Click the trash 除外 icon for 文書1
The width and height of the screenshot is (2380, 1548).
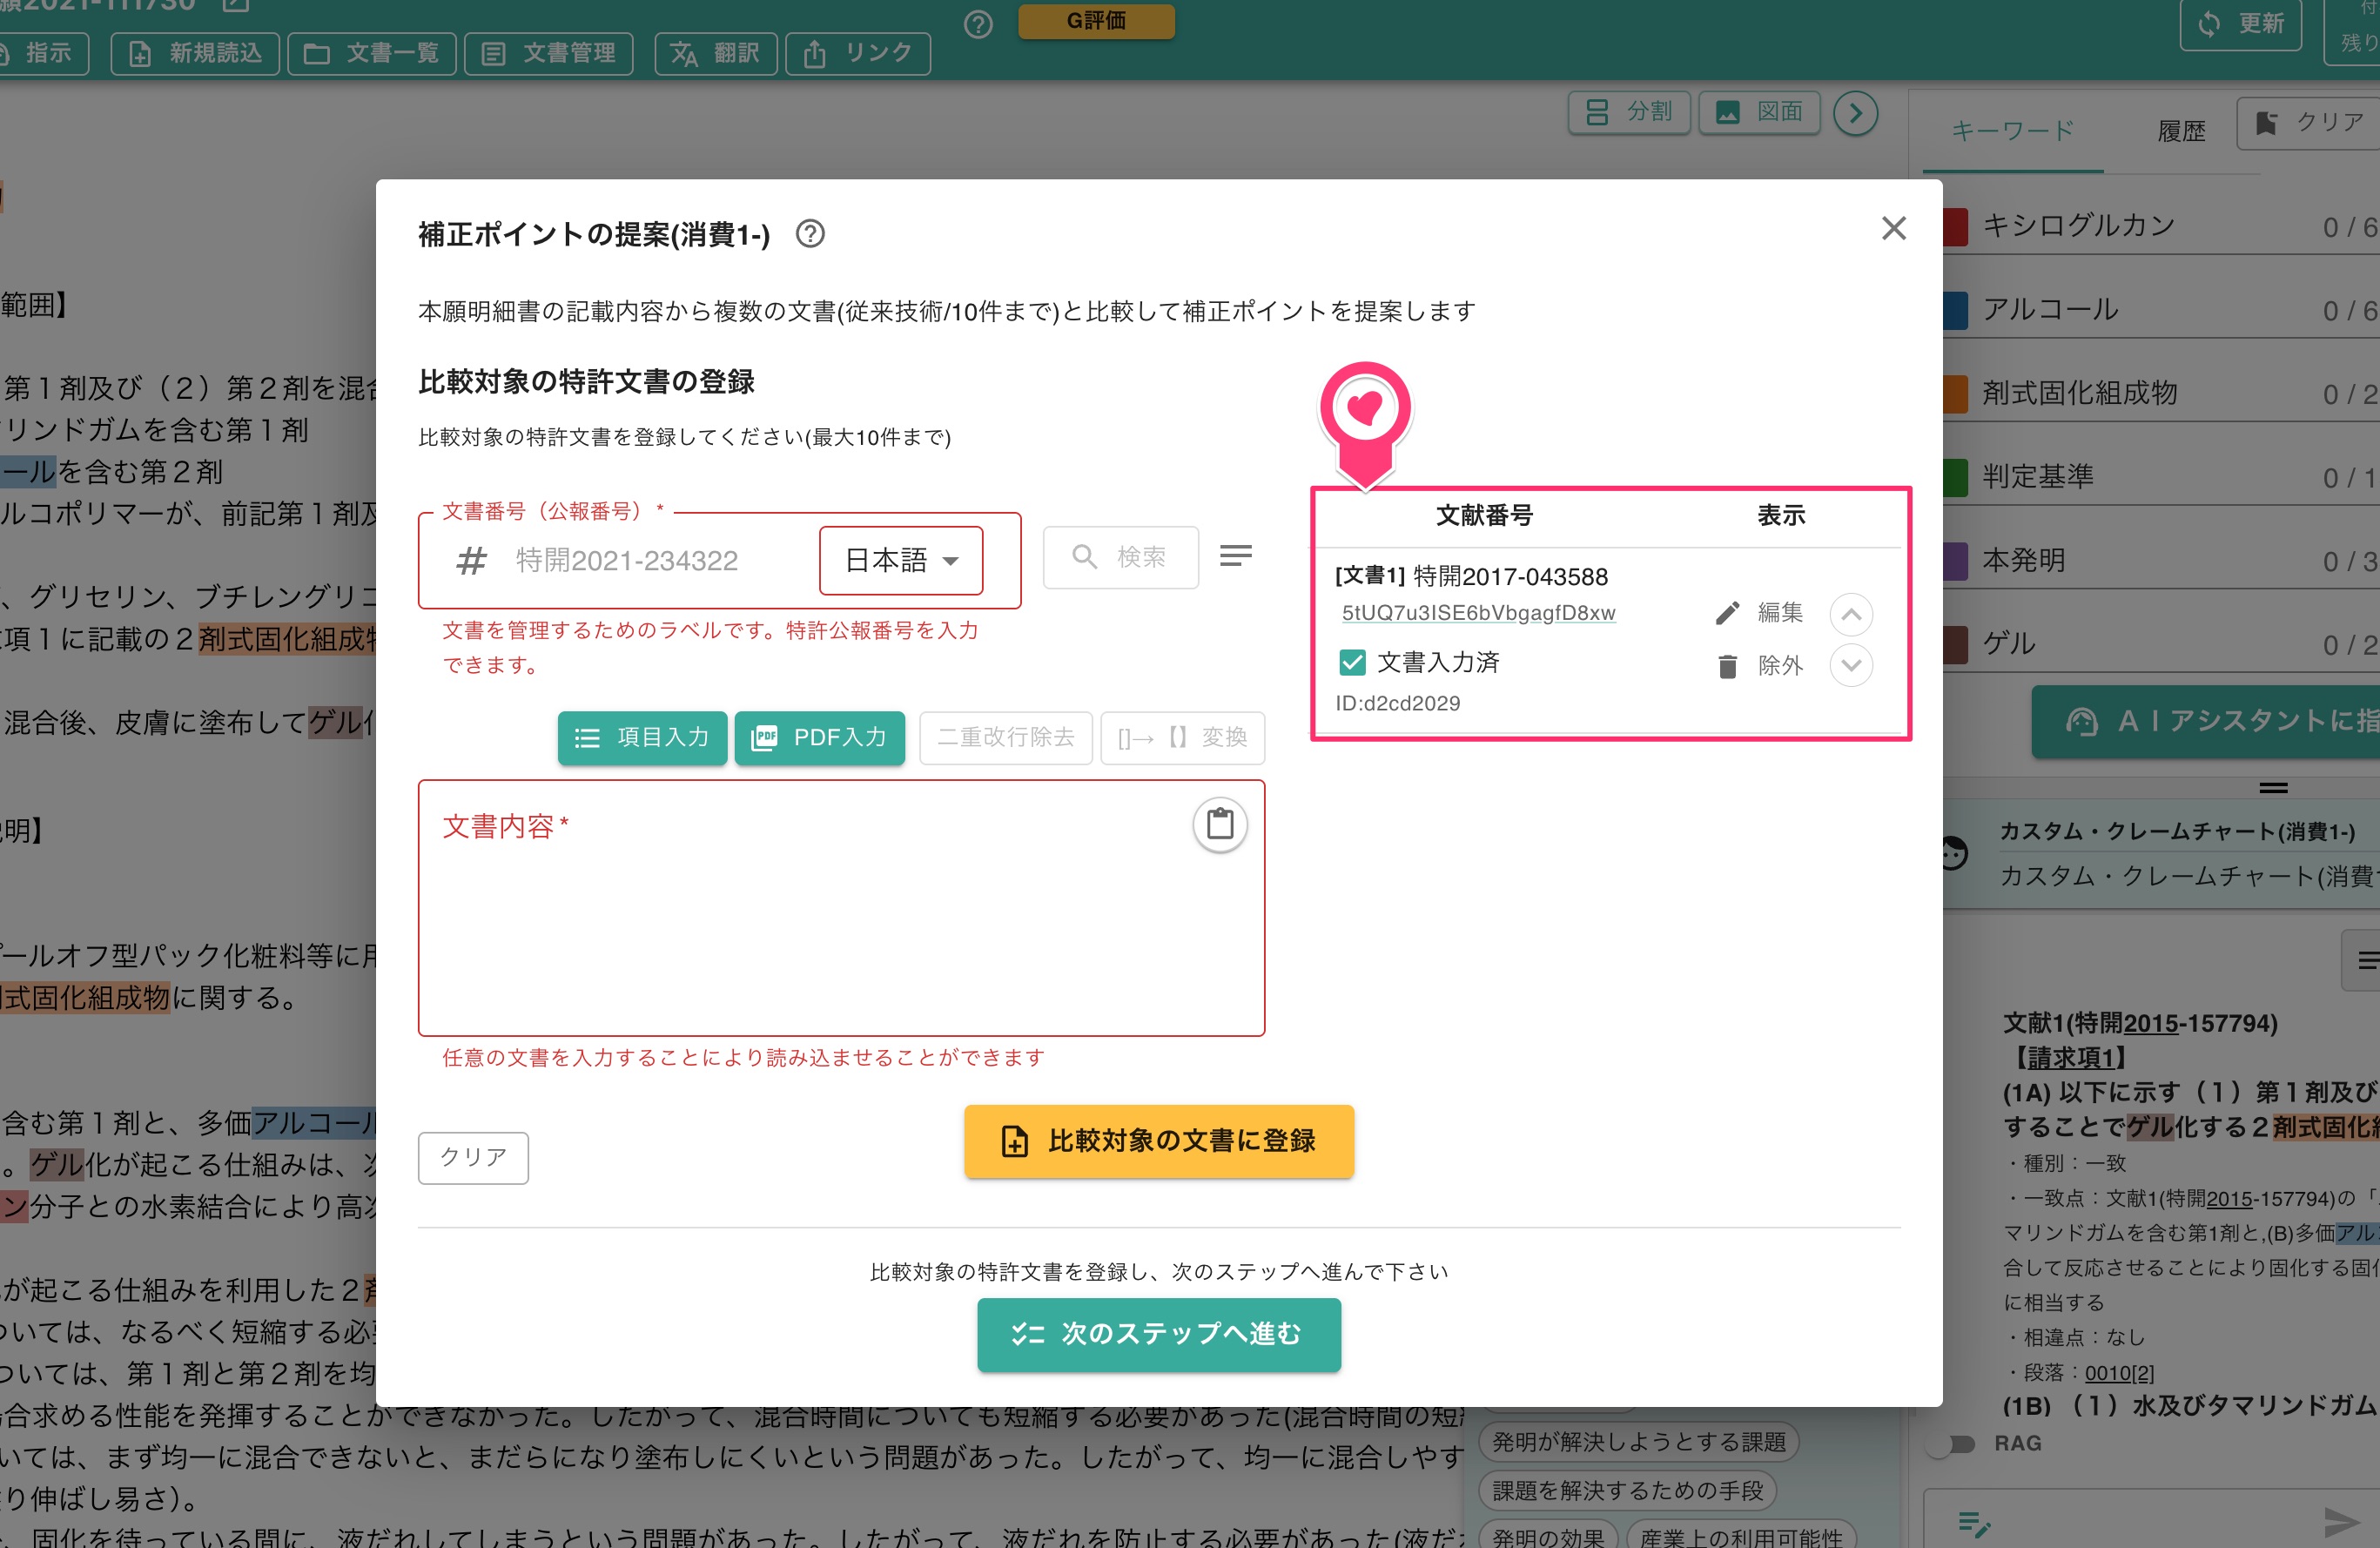pyautogui.click(x=1727, y=666)
